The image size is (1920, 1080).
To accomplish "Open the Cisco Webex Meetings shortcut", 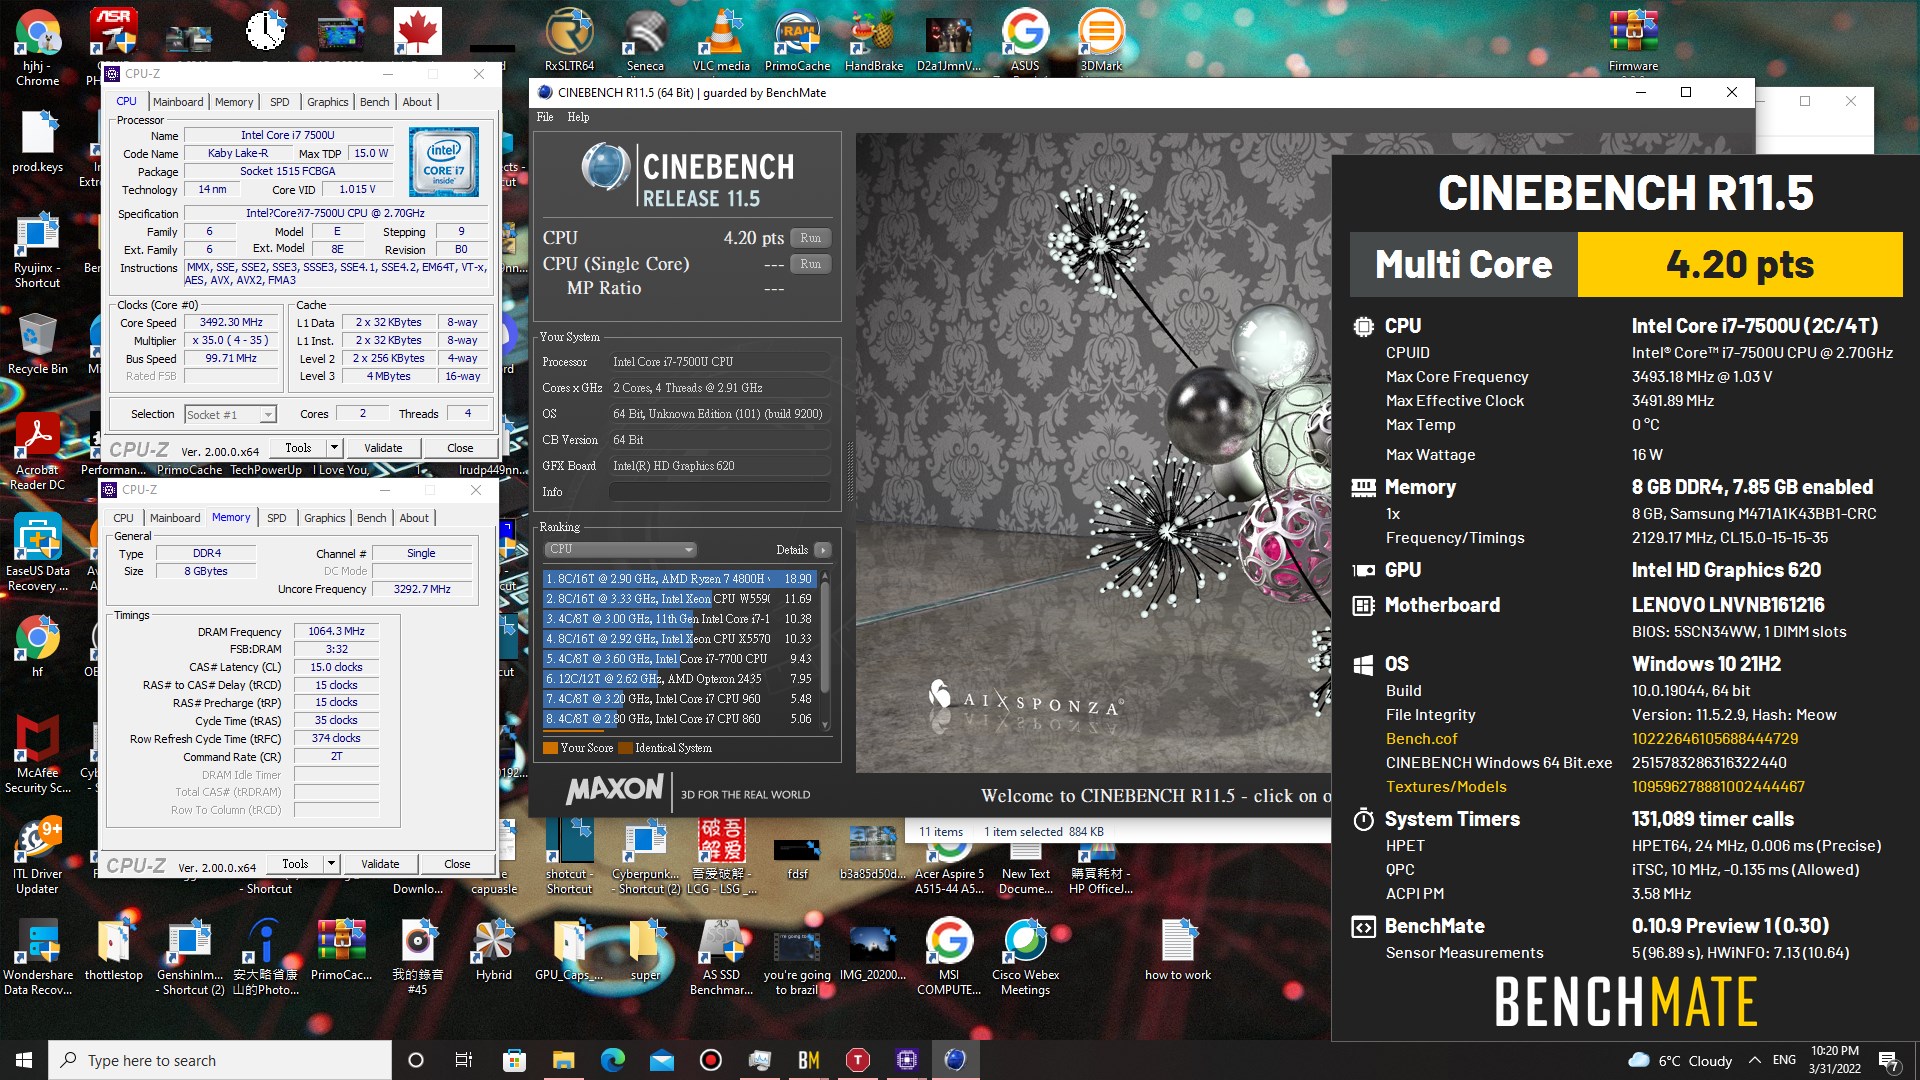I will (1025, 958).
